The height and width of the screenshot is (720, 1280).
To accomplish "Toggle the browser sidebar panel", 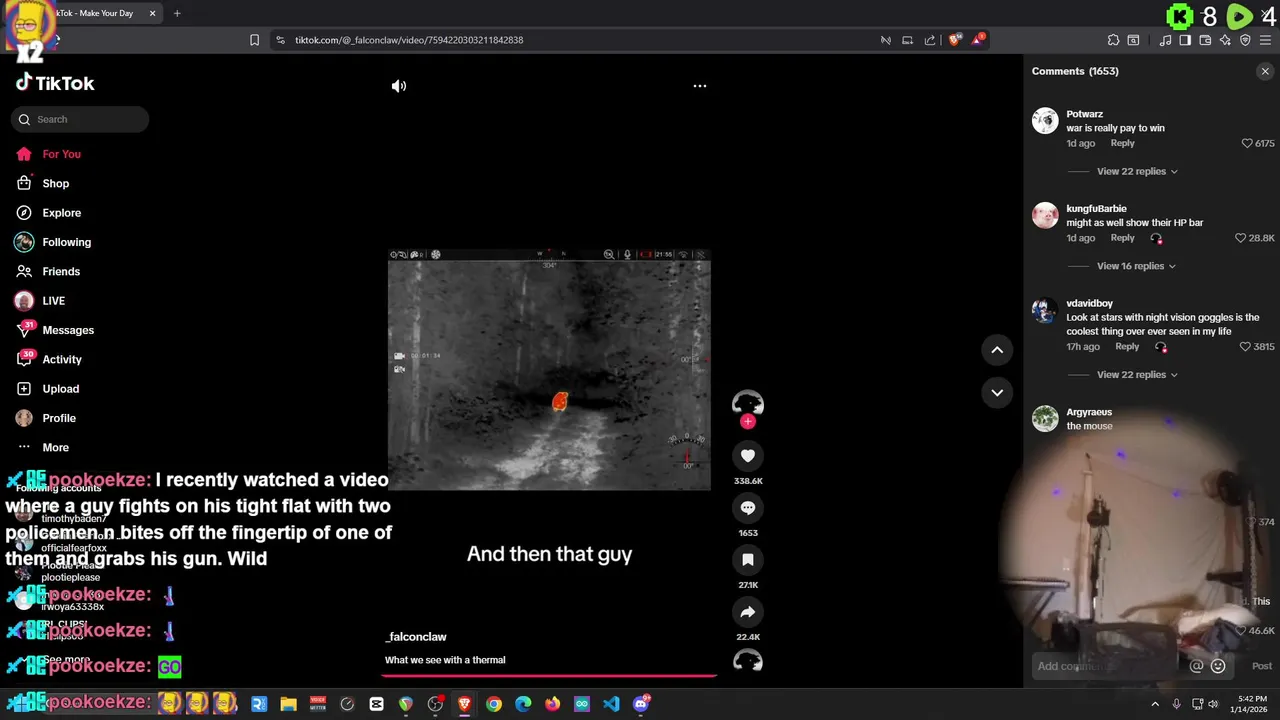I will pyautogui.click(x=1185, y=40).
